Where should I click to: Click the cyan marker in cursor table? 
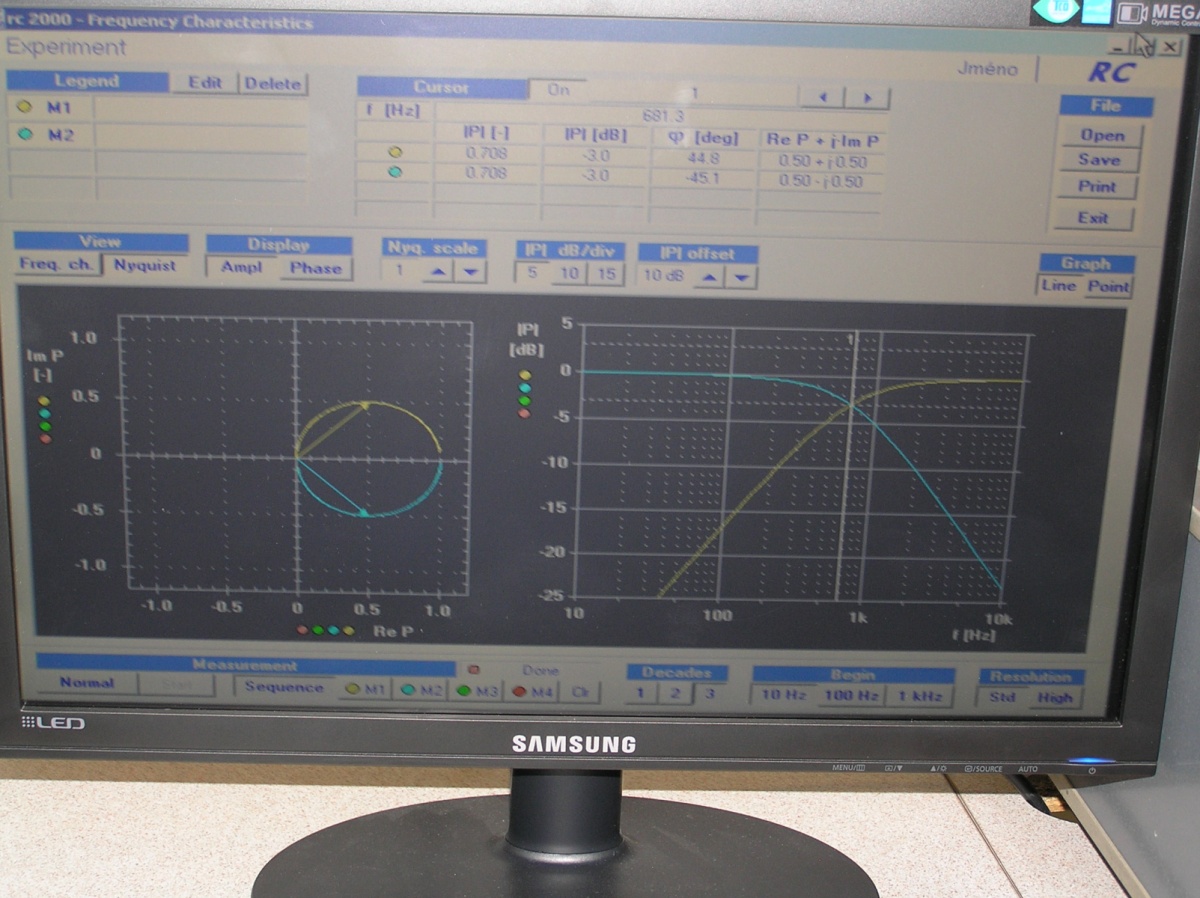(x=395, y=172)
